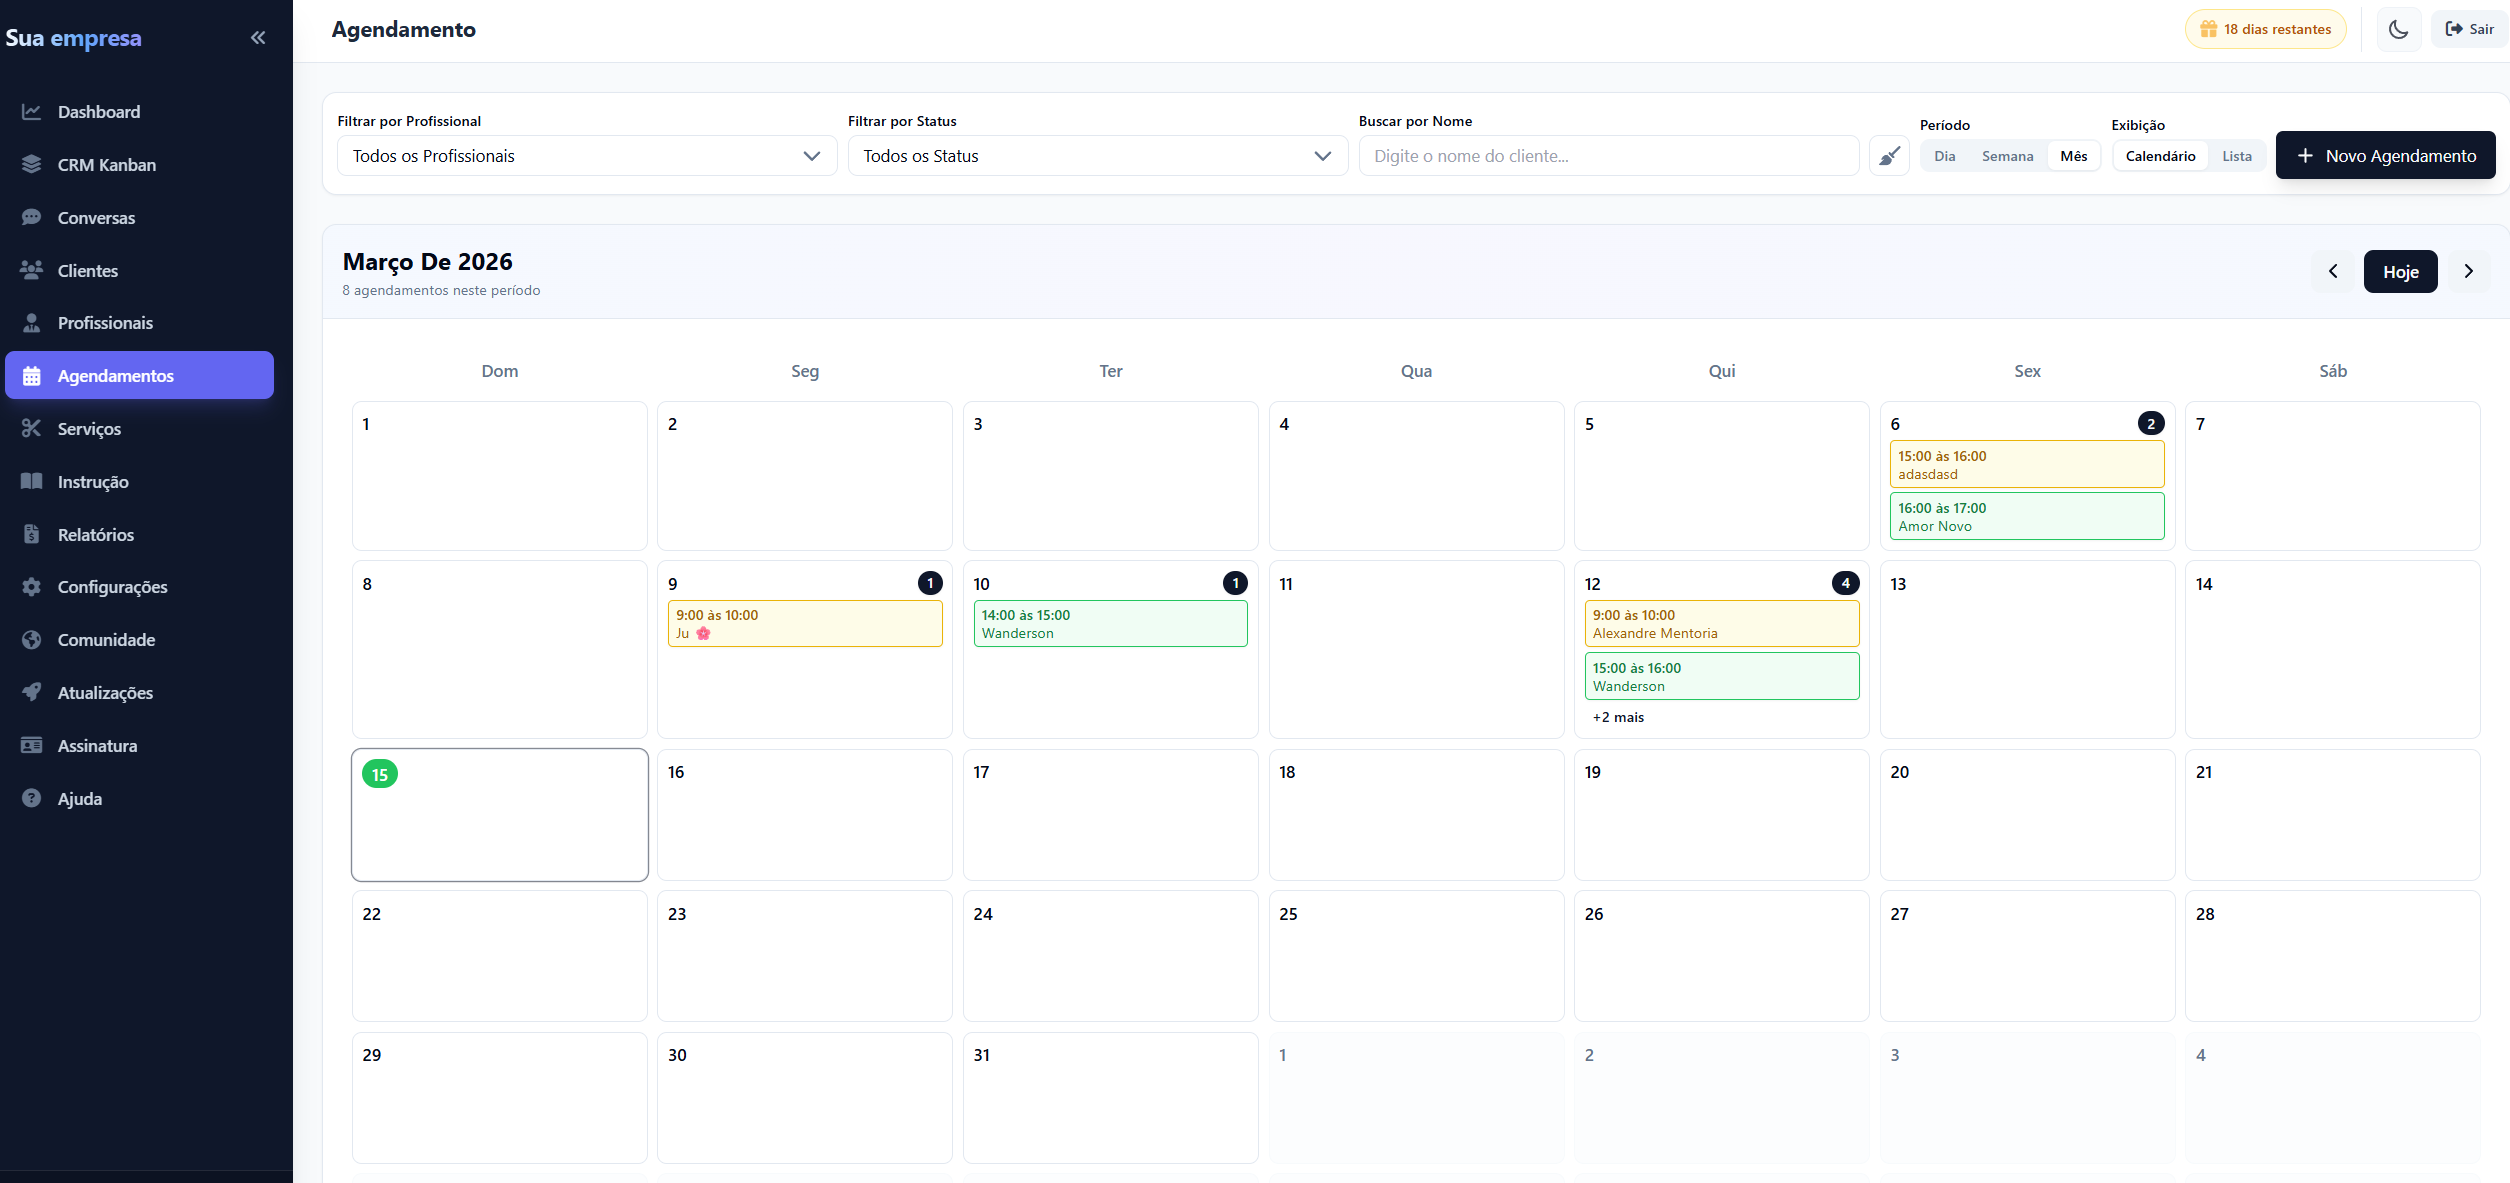
Task: Switch period to Semana view
Action: point(2007,156)
